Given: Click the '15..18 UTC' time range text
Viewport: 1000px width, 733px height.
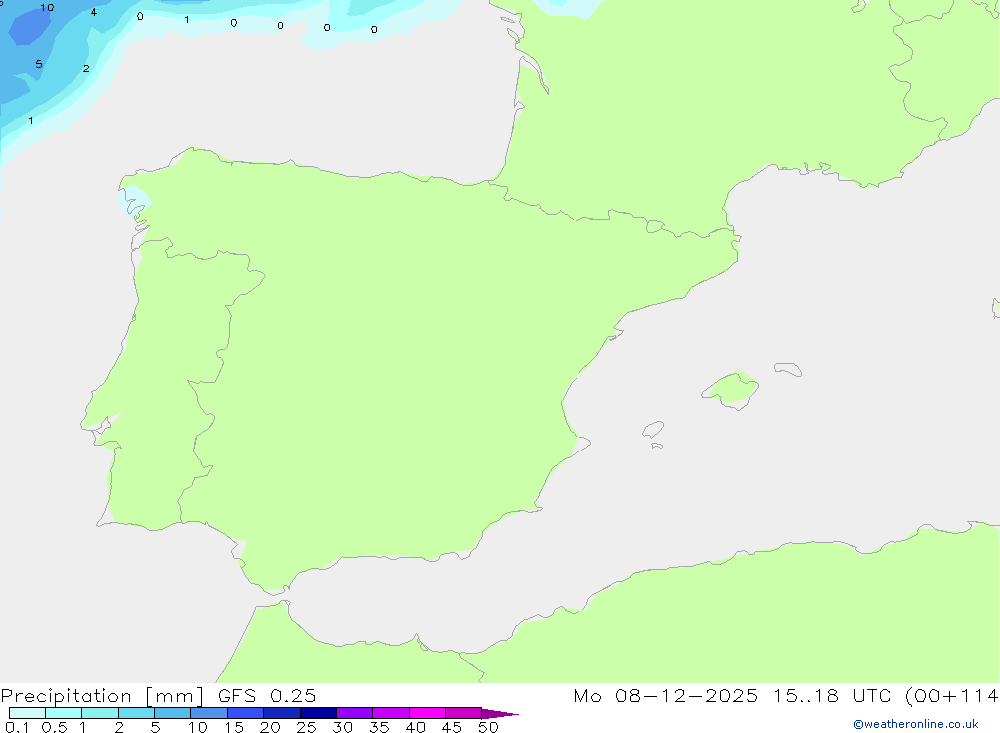Looking at the screenshot, I should click(832, 696).
